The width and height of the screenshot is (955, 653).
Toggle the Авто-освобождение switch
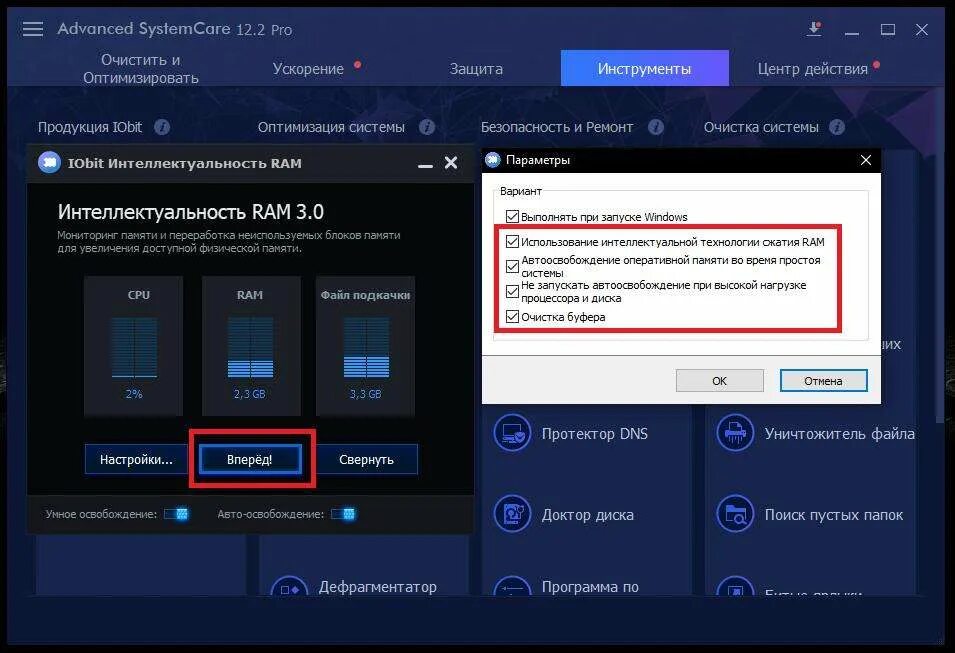(343, 514)
